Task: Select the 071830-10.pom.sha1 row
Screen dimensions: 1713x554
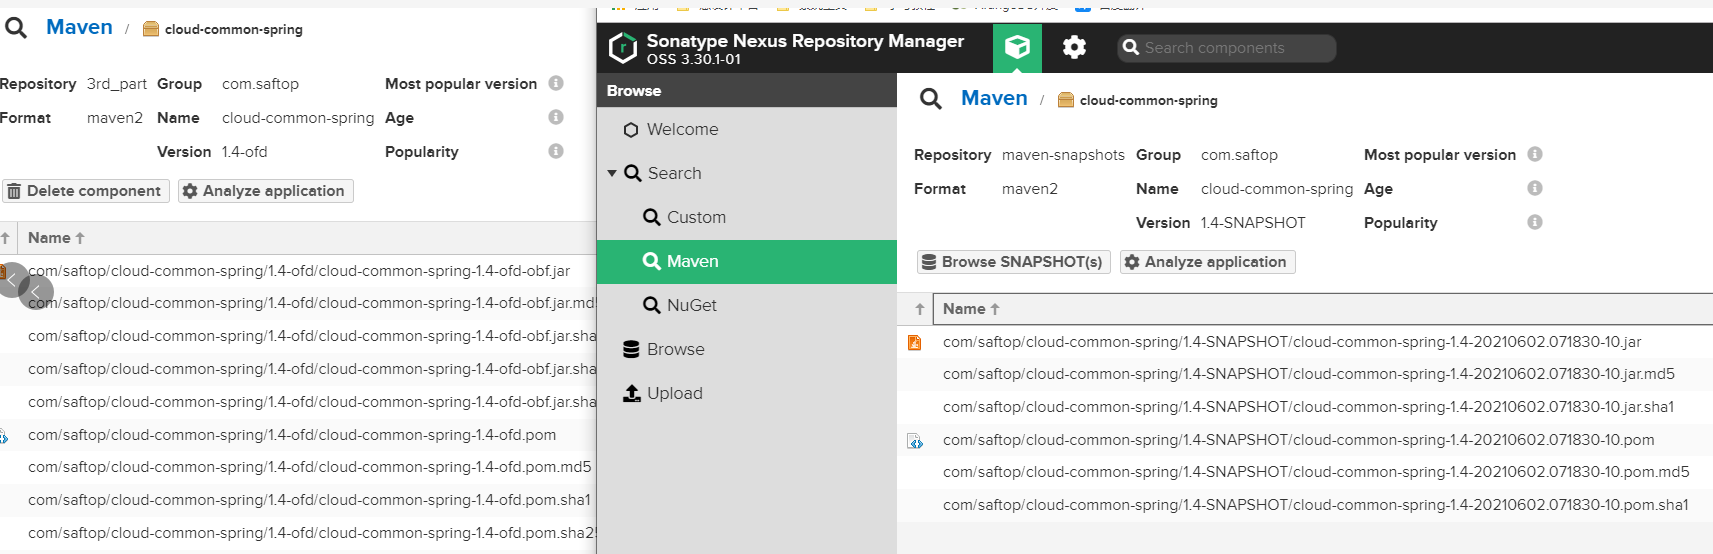Action: pos(1305,505)
